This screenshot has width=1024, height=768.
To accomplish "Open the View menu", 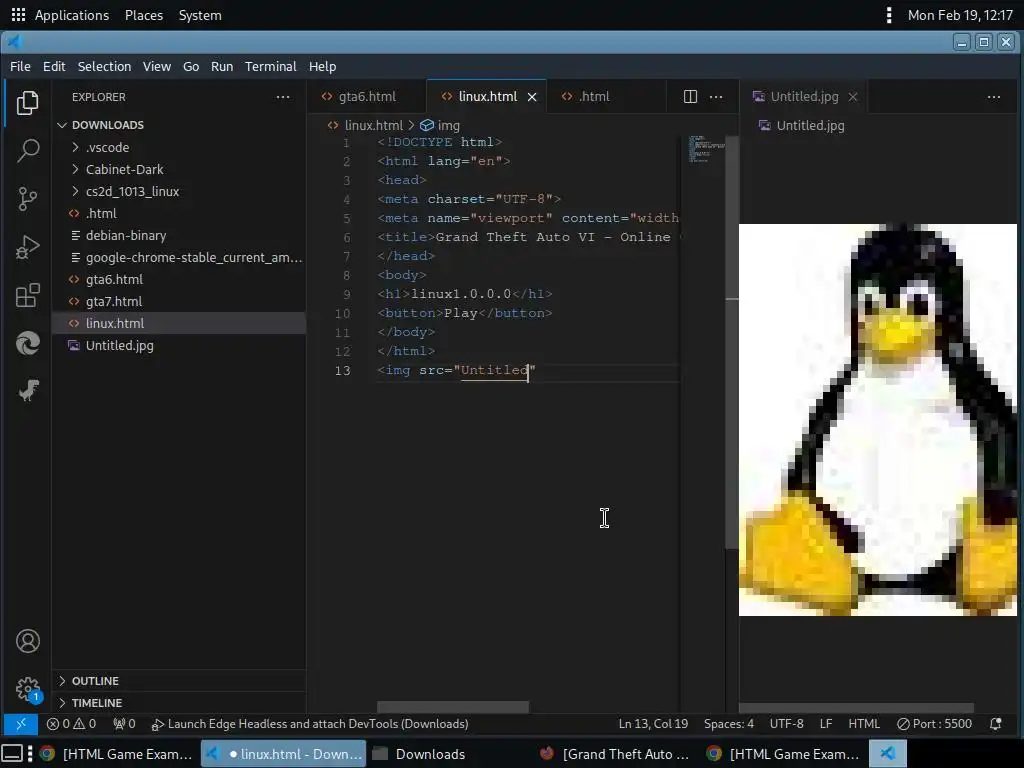I will (157, 67).
